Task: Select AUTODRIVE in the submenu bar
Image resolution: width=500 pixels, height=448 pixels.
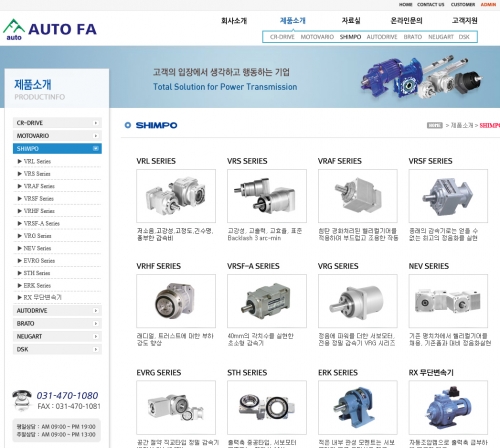Action: click(382, 37)
